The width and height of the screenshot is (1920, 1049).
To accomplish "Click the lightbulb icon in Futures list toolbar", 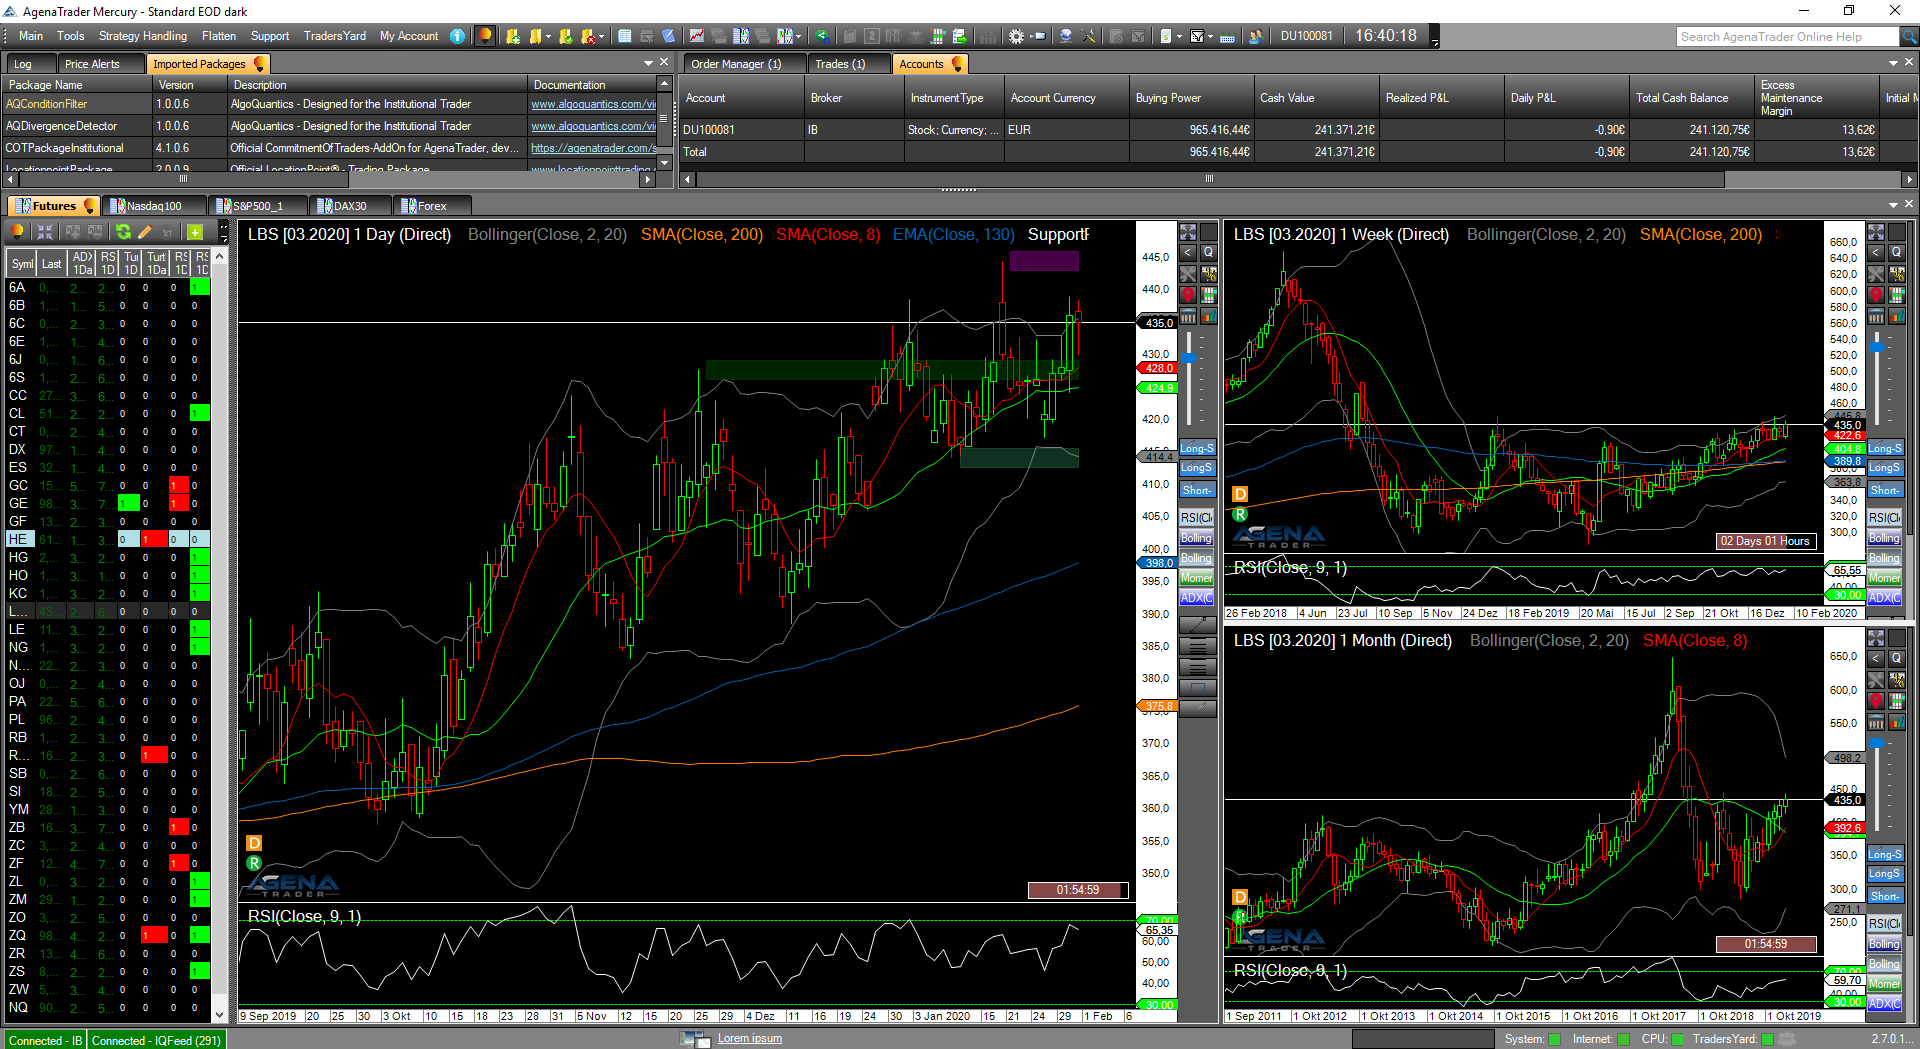I will pyautogui.click(x=17, y=232).
